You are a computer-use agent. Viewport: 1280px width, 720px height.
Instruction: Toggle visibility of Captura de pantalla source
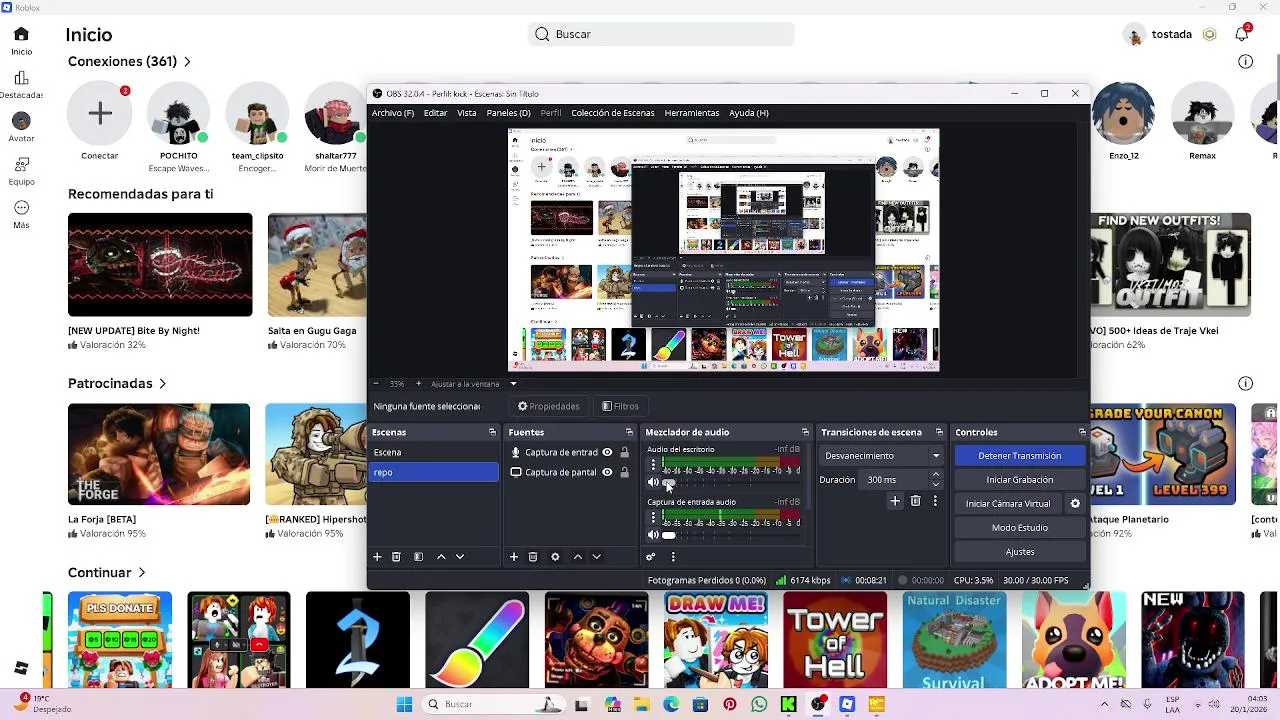[x=607, y=473]
